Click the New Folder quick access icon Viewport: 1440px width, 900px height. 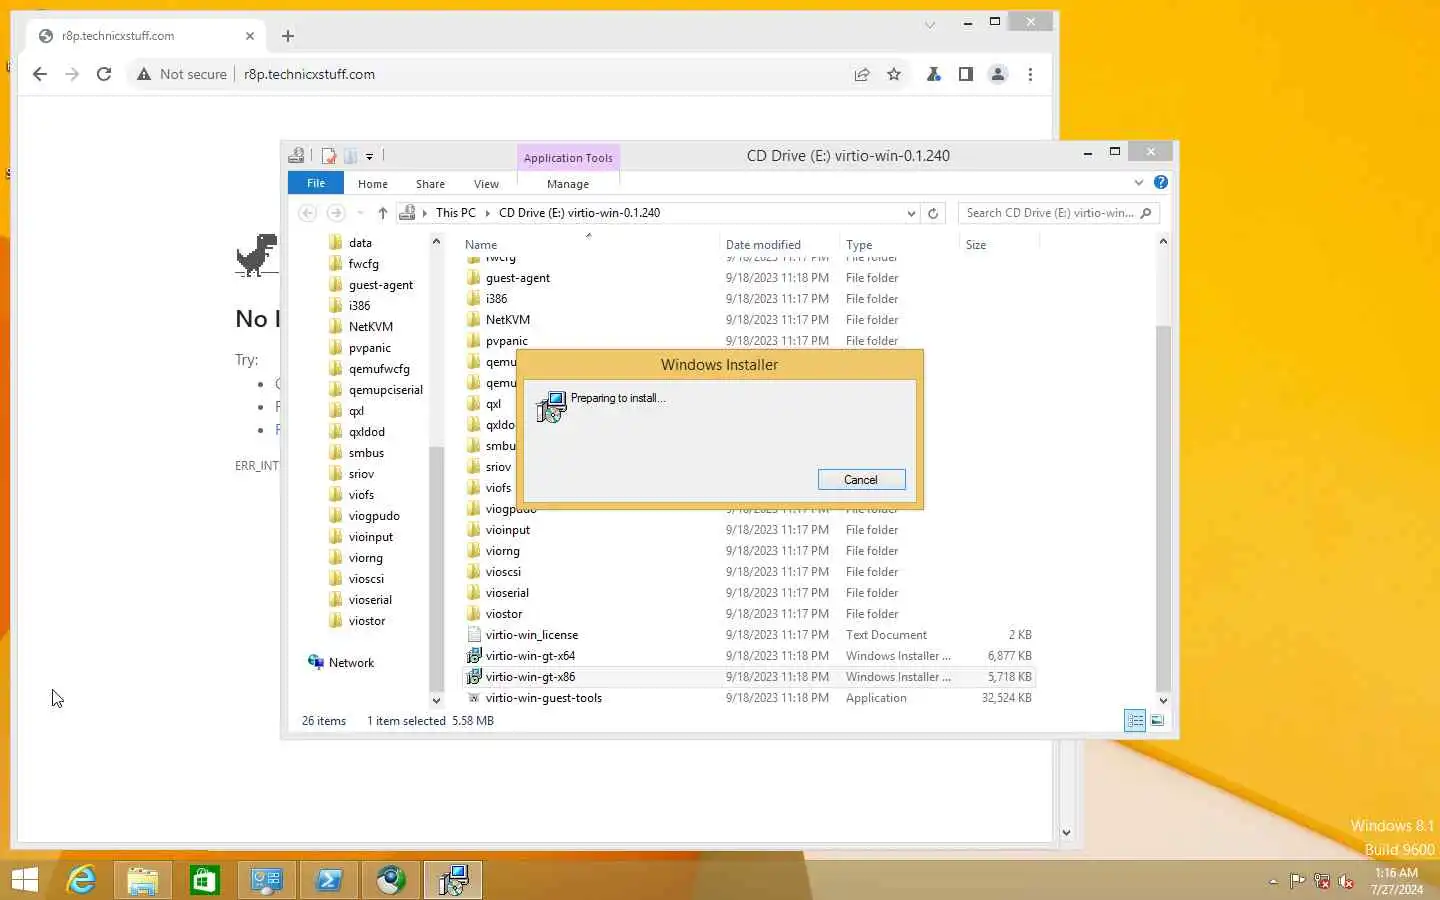coord(350,156)
